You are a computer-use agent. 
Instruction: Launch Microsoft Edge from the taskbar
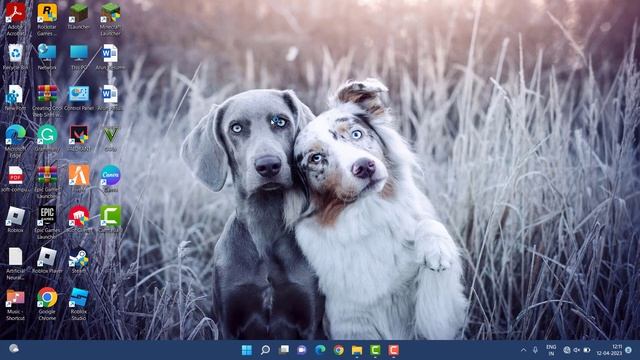320,350
